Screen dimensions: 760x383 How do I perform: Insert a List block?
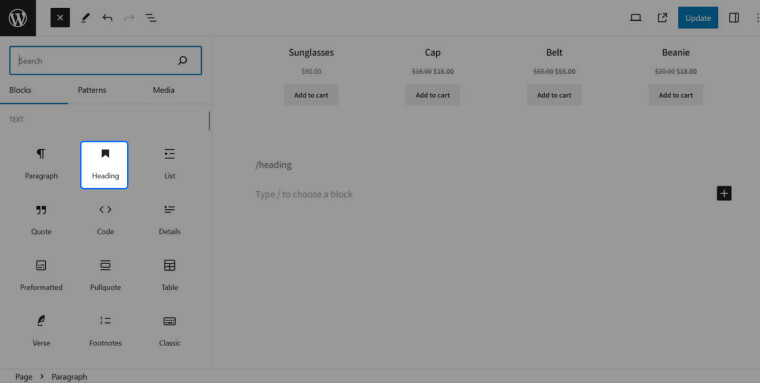[x=169, y=165]
